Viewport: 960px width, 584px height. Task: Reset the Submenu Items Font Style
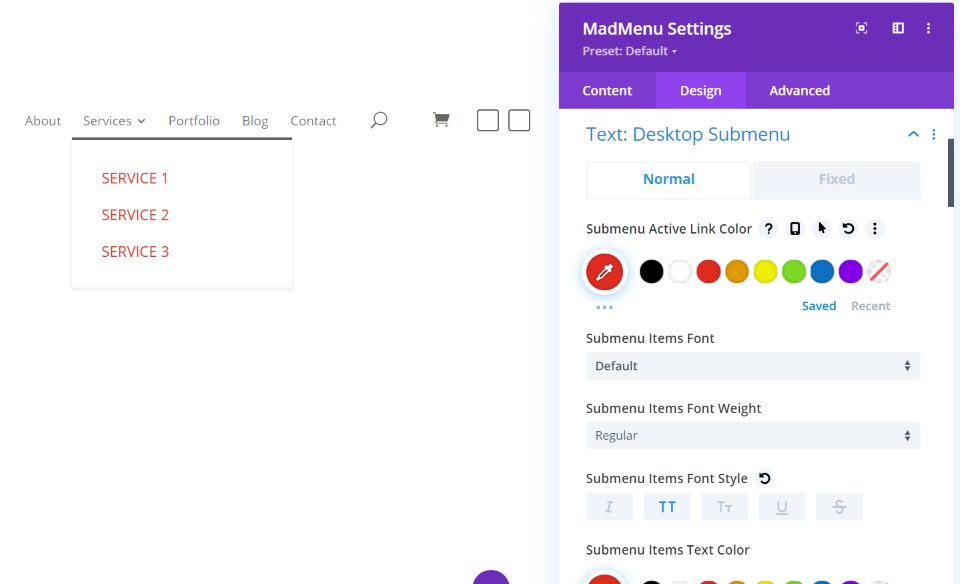(765, 478)
